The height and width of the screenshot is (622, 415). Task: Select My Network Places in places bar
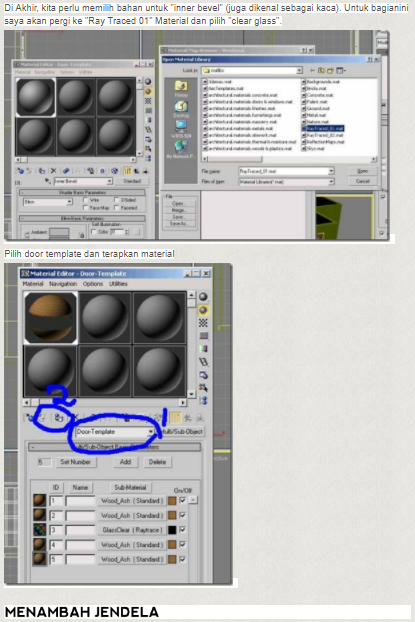[181, 150]
